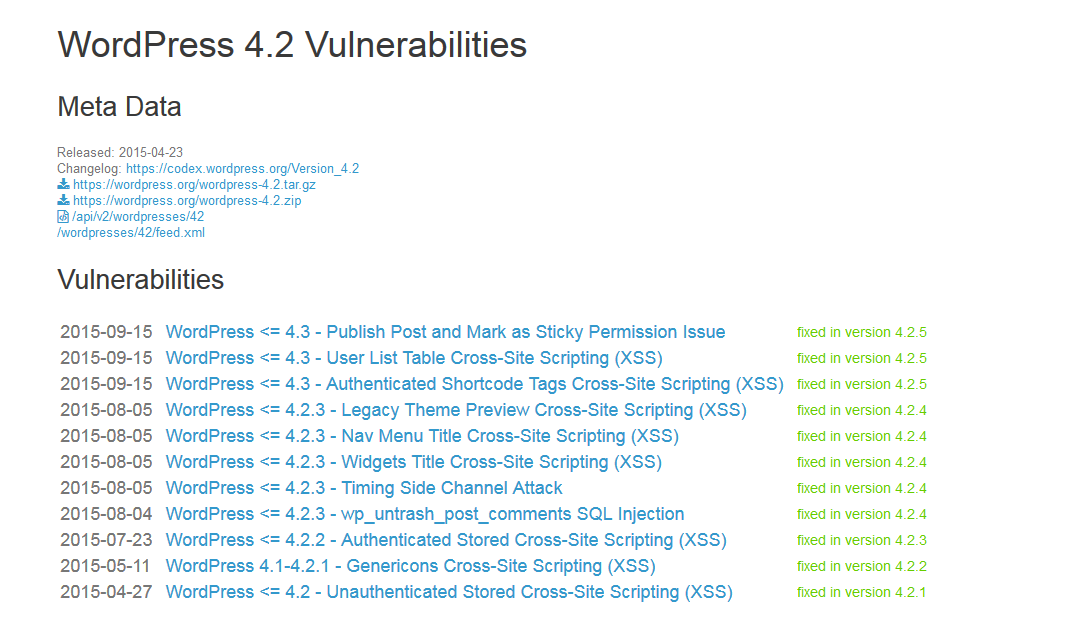Image resolution: width=1076 pixels, height=639 pixels.
Task: Open the /wordpresses/42/feed.xml feed link
Action: [x=131, y=233]
